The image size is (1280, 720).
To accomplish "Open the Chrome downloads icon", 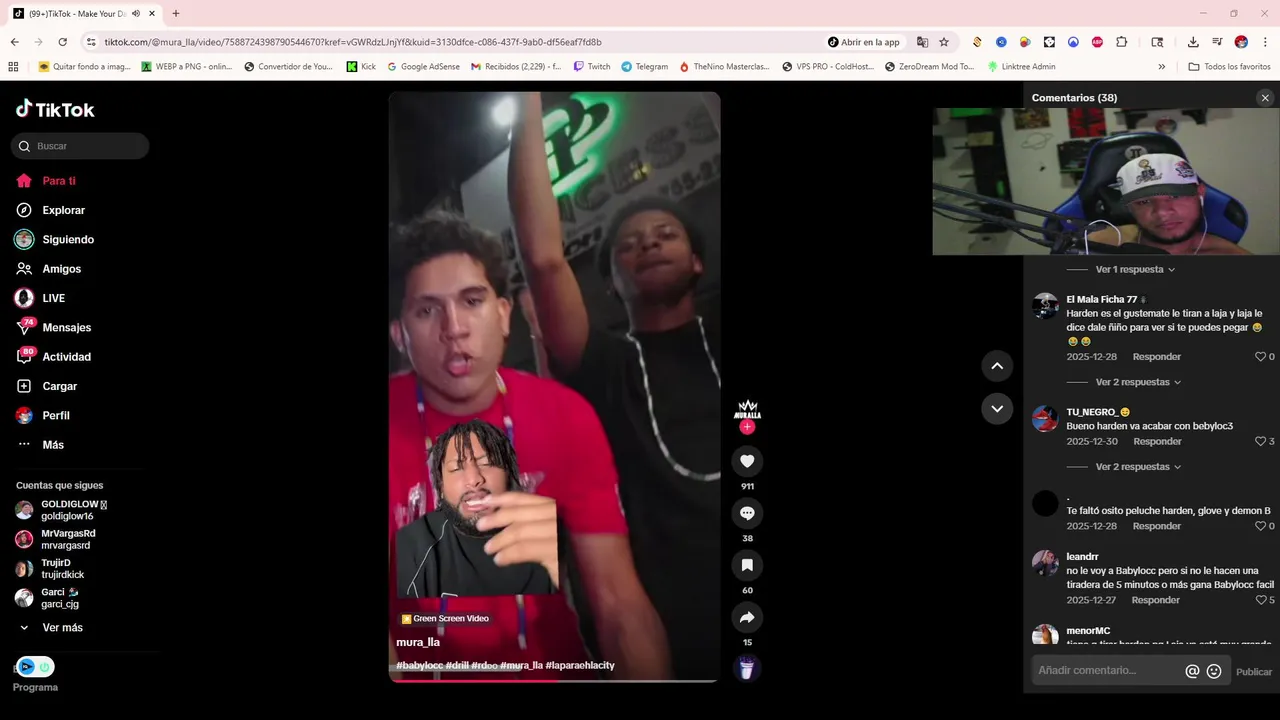I will click(1193, 42).
